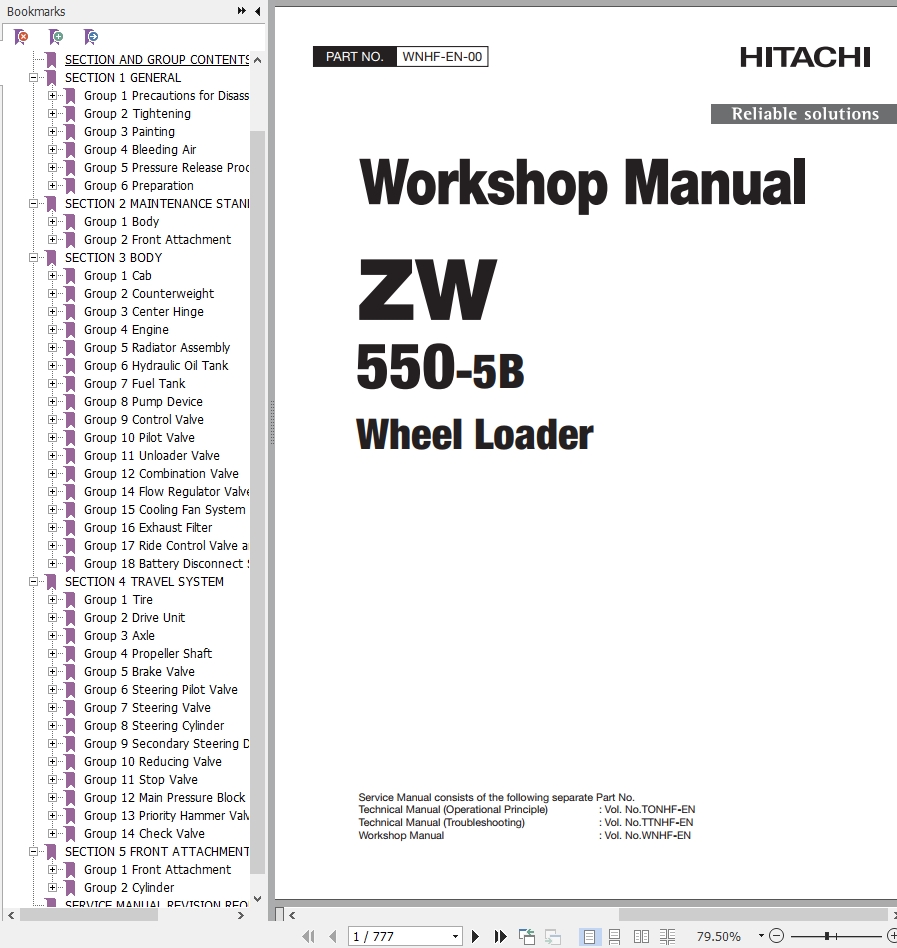
Task: Select two-page facing view layout
Action: 641,937
